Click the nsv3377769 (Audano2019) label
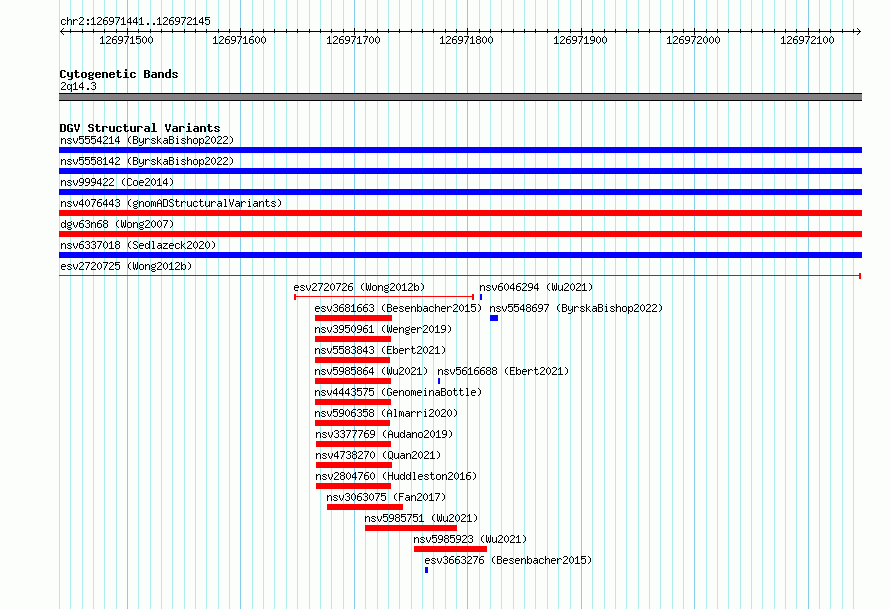Screen dimensions: 890x609 click(x=384, y=434)
